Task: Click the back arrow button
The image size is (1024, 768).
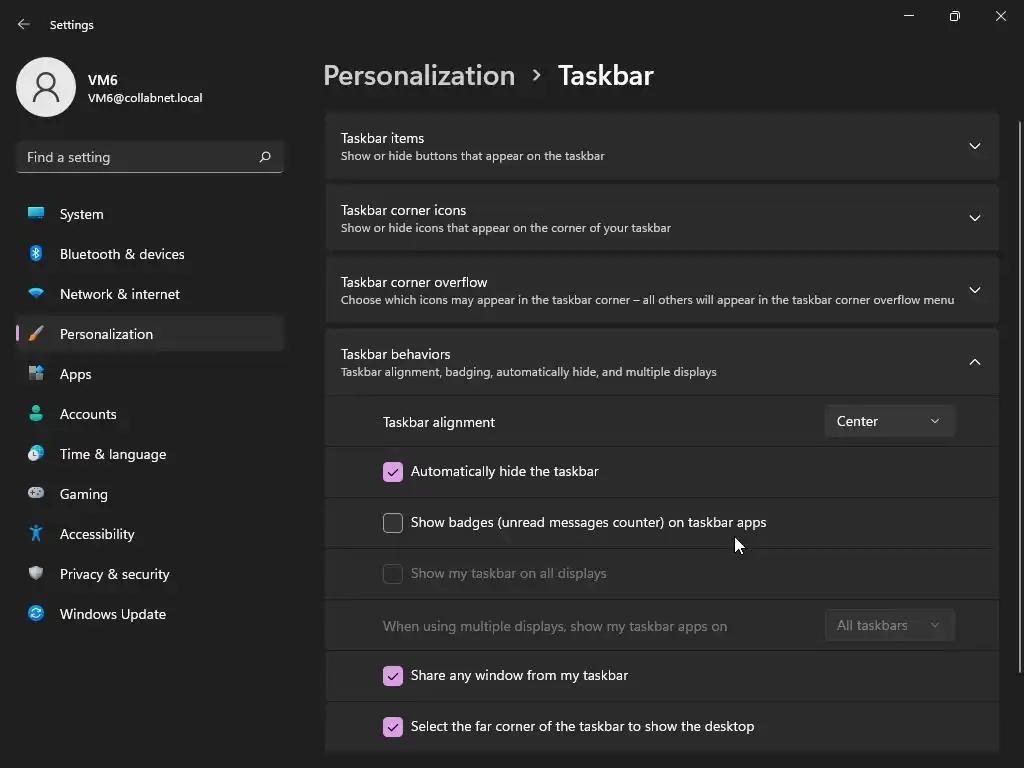Action: (x=24, y=24)
